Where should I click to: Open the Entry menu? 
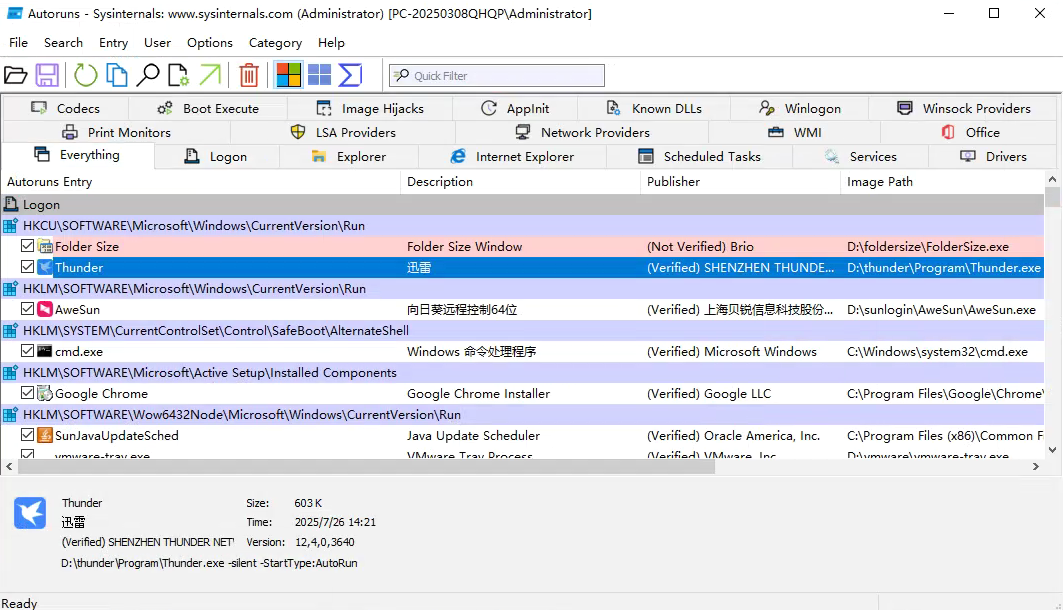point(113,43)
